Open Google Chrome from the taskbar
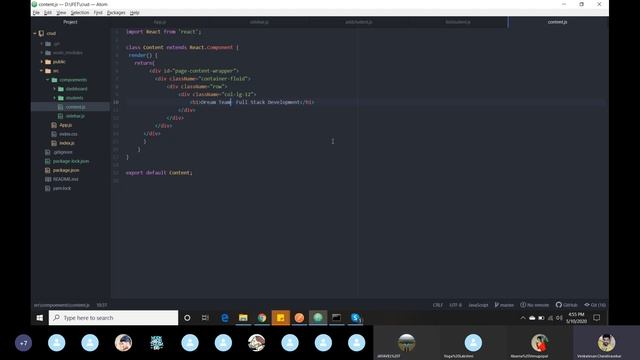Image resolution: width=640 pixels, height=360 pixels. pyautogui.click(x=262, y=318)
